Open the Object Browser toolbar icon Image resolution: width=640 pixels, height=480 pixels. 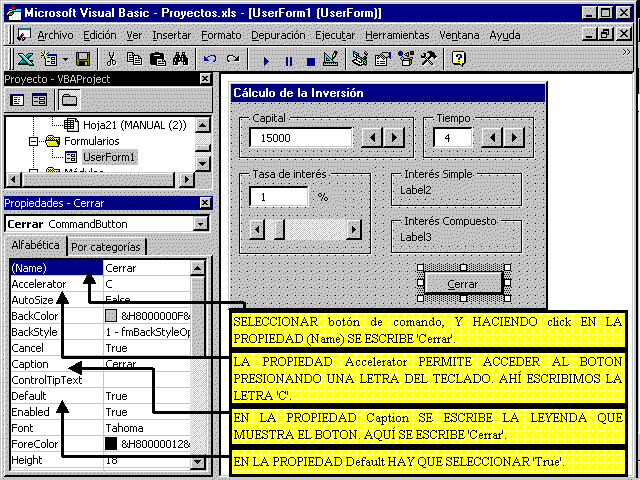point(406,60)
